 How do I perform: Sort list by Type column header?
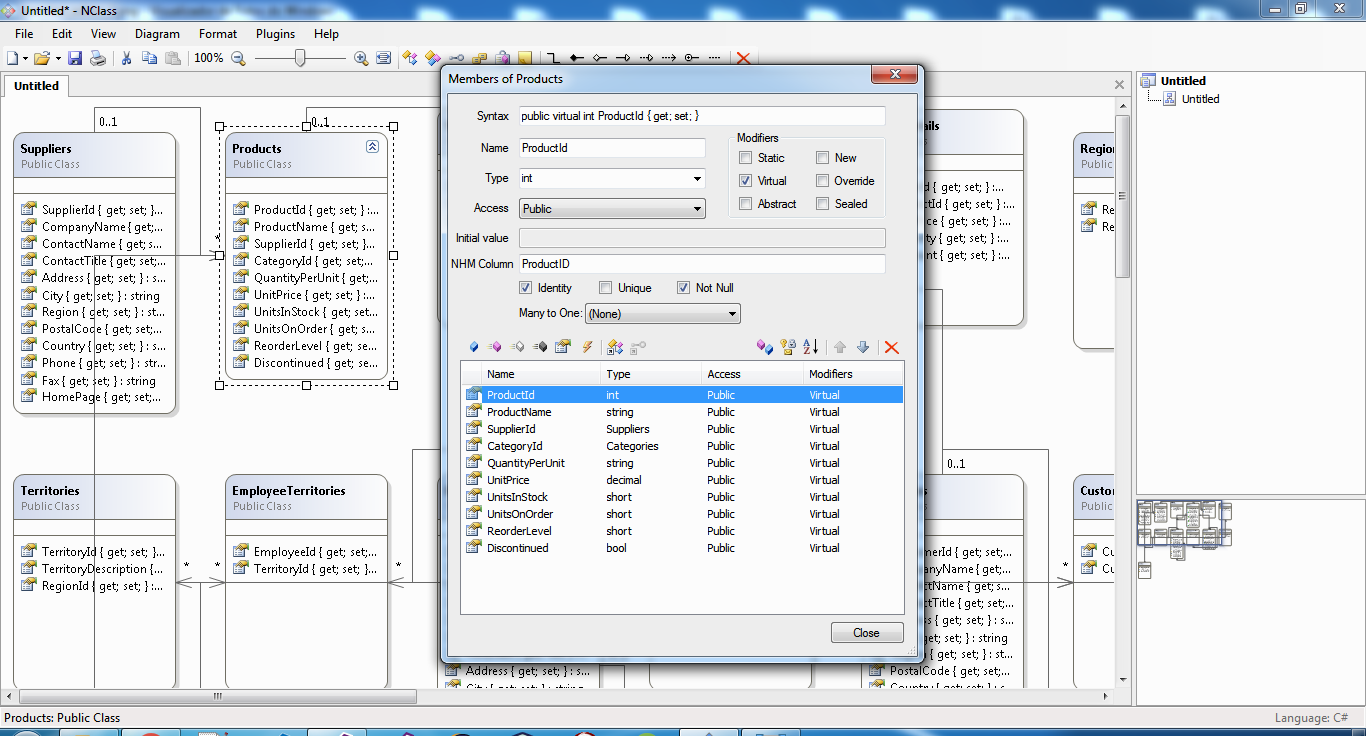click(652, 374)
